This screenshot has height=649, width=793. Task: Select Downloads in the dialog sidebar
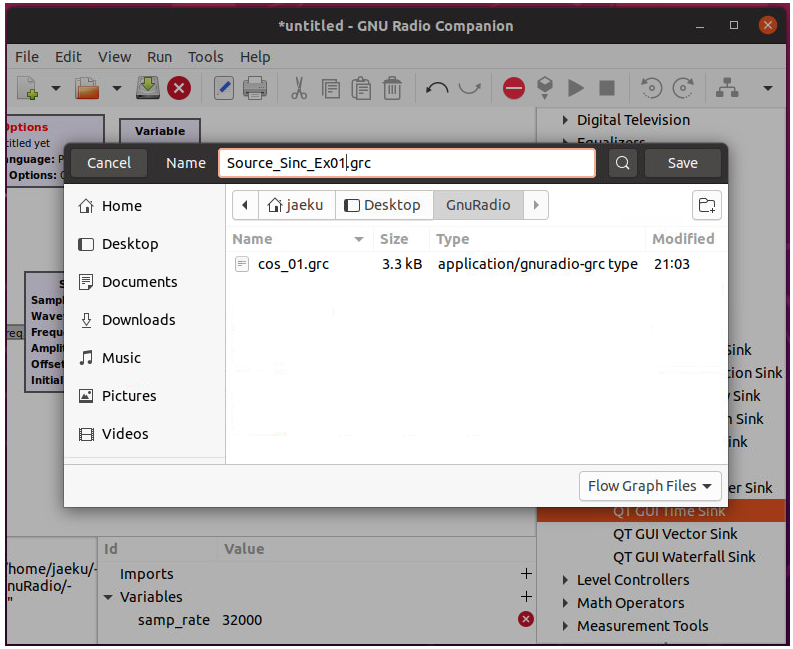pos(145,320)
